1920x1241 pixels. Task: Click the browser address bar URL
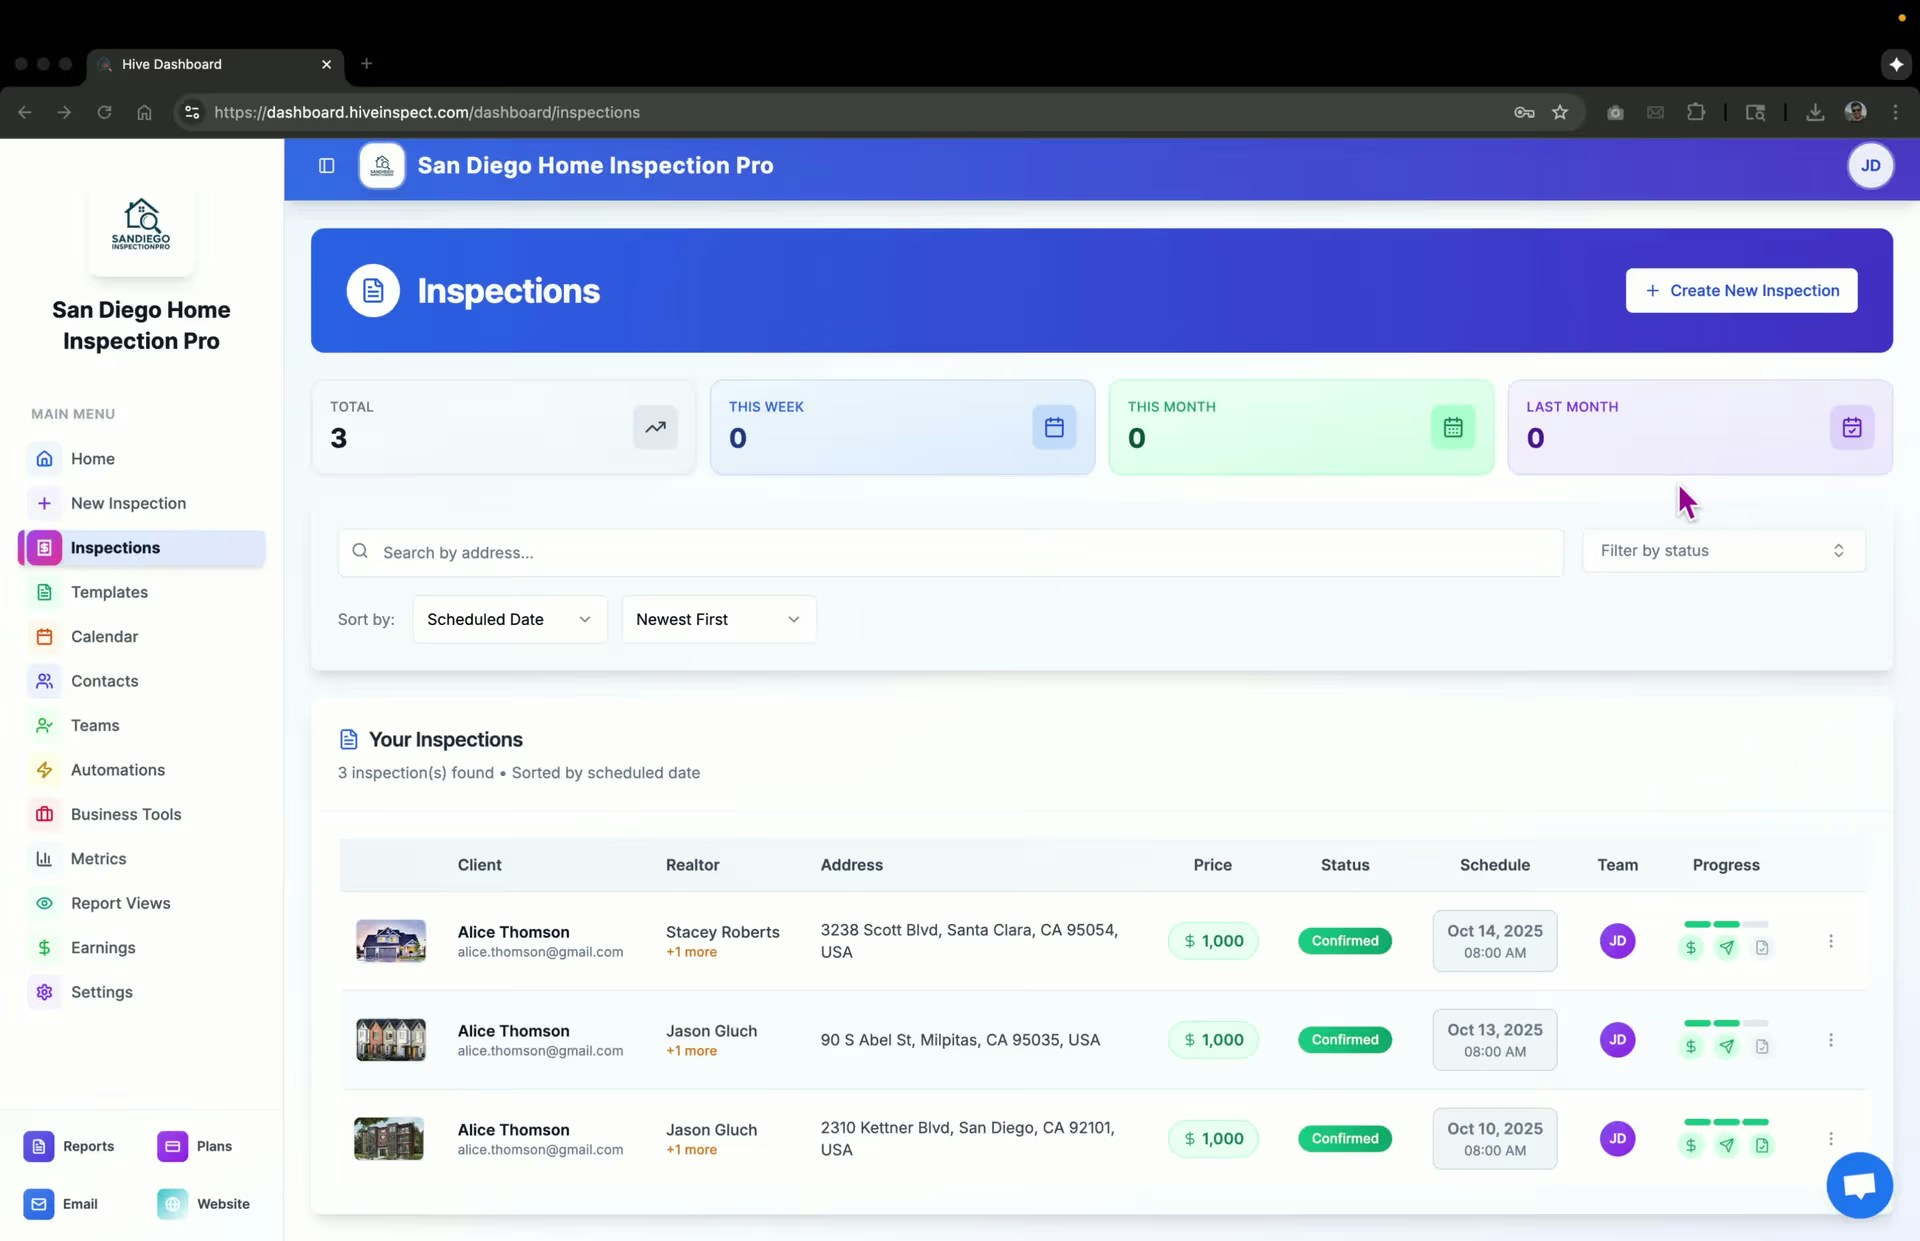pos(427,113)
